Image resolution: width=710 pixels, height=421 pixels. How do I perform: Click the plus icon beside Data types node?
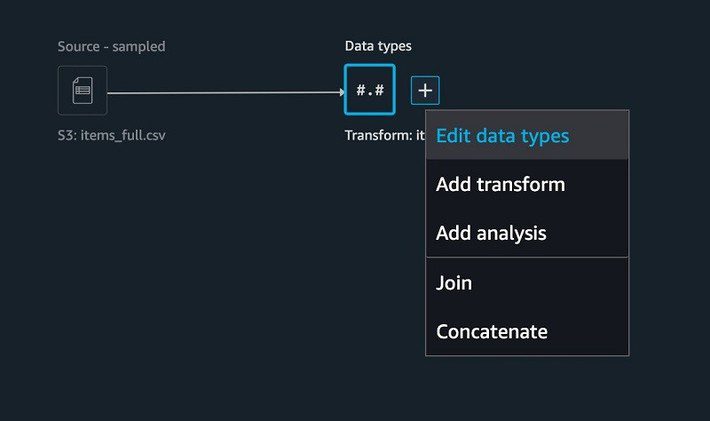point(425,91)
